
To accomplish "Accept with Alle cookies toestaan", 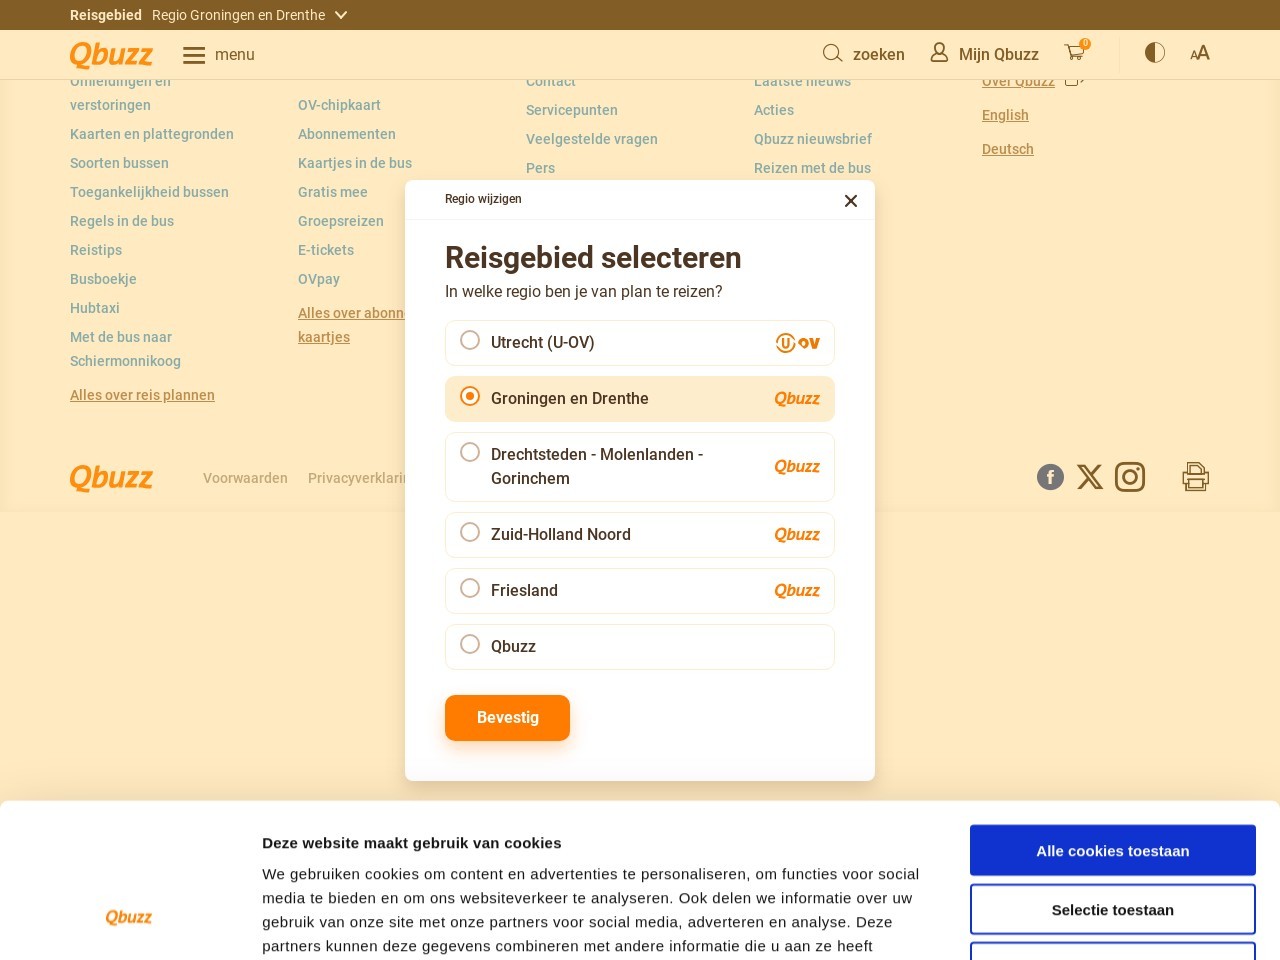I will click(x=1113, y=851).
